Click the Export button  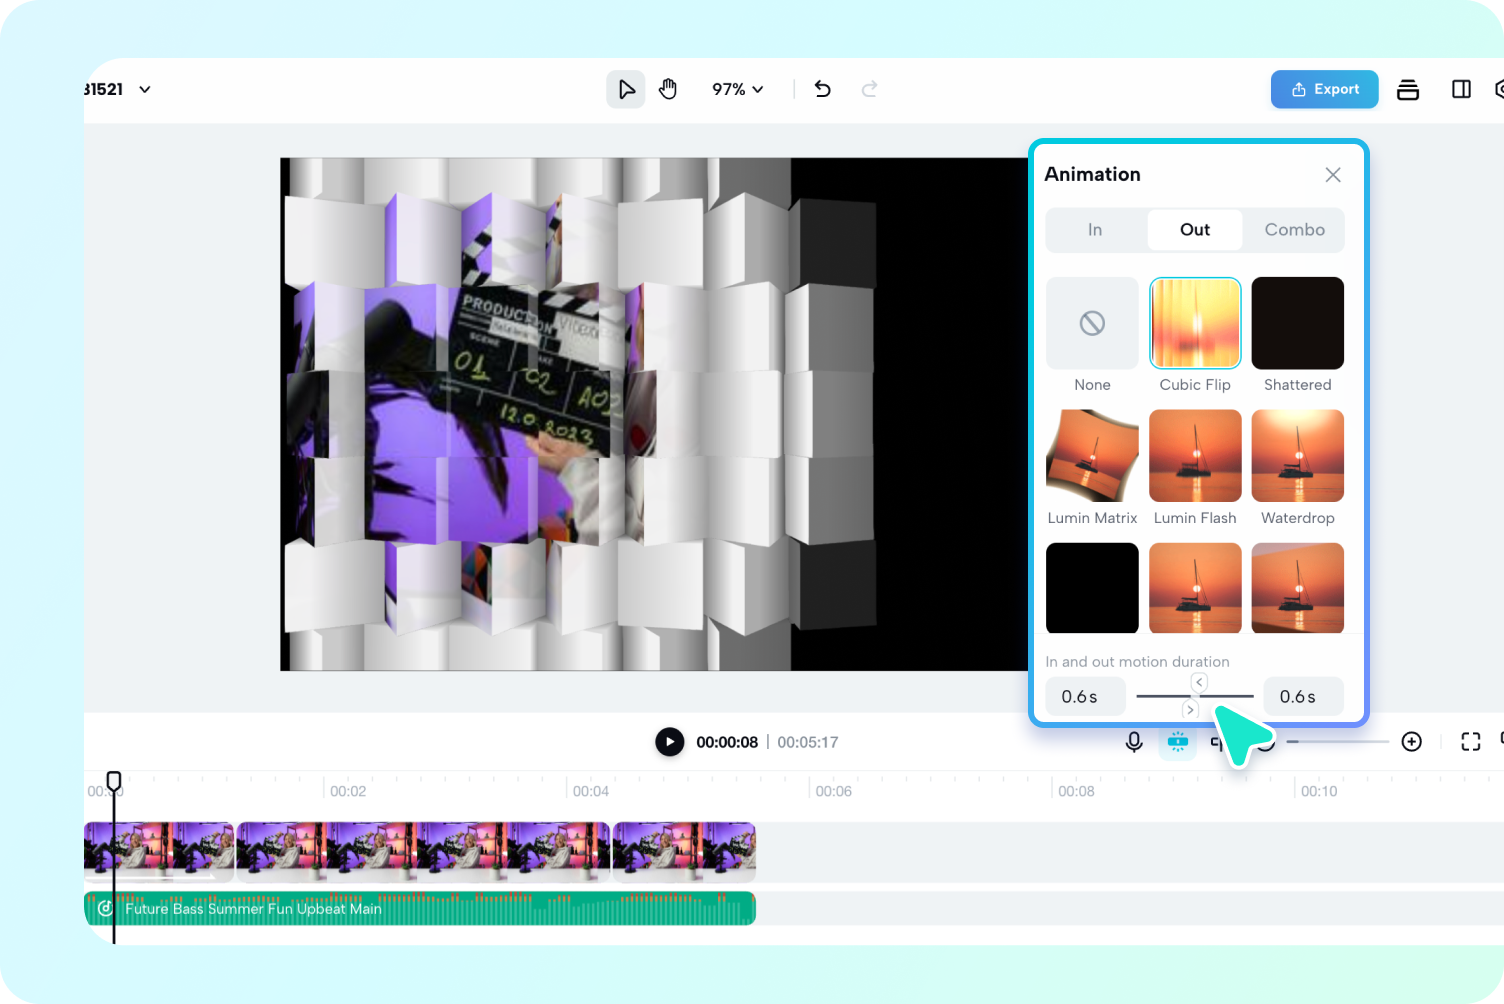pos(1324,89)
